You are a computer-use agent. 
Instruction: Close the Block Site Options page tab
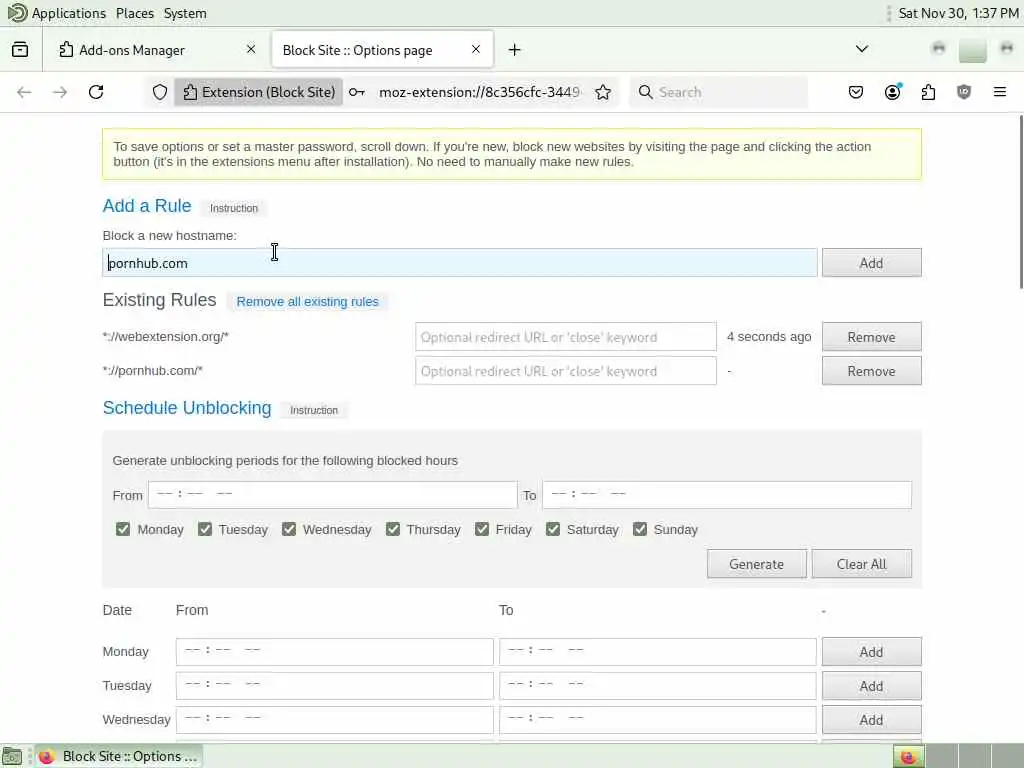tap(476, 49)
